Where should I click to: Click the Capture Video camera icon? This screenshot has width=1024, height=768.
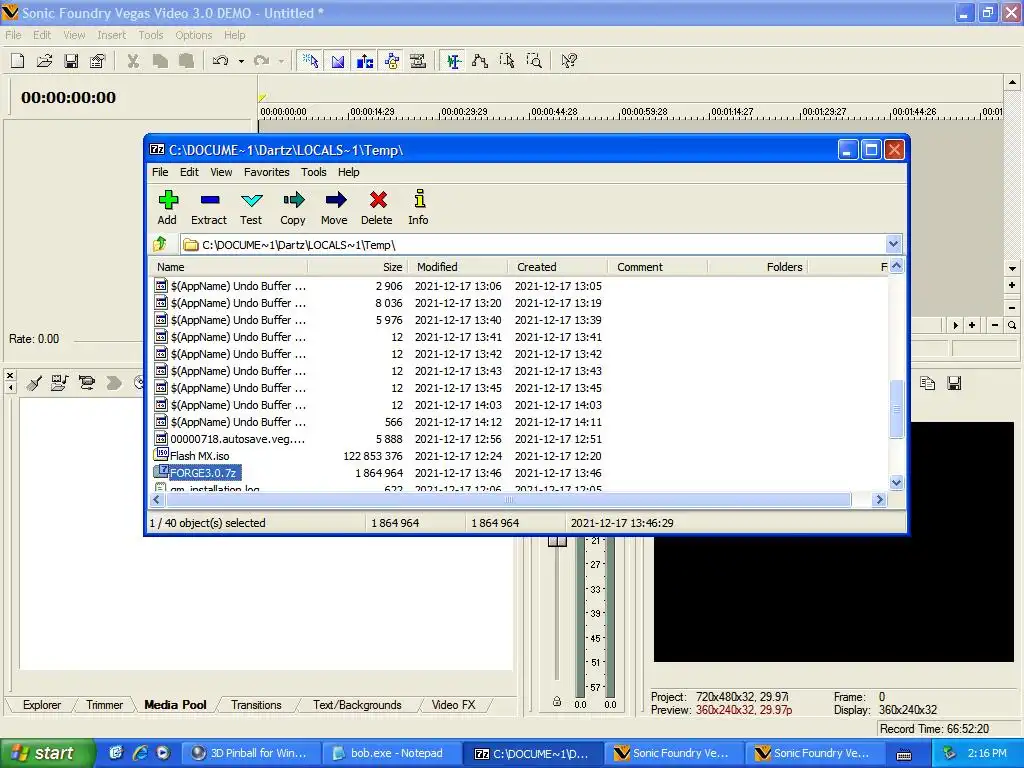point(86,383)
